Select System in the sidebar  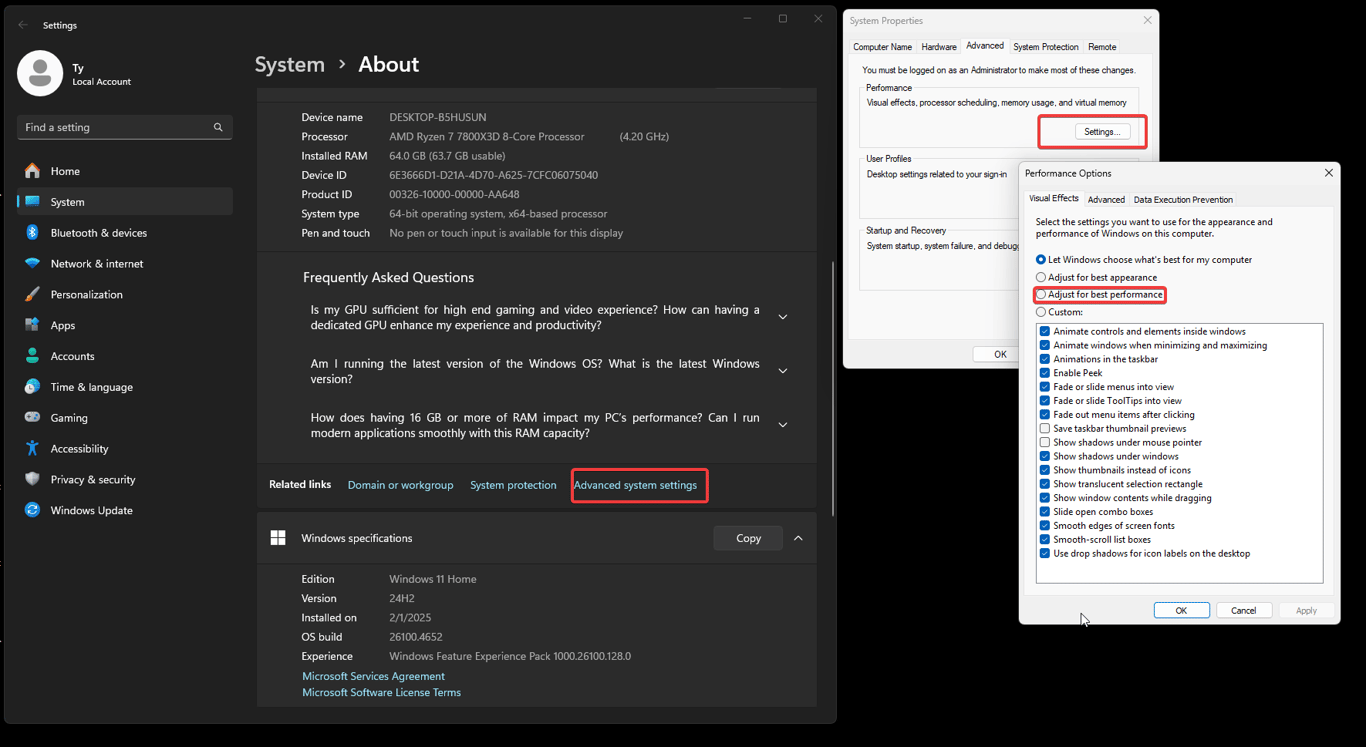(x=125, y=202)
